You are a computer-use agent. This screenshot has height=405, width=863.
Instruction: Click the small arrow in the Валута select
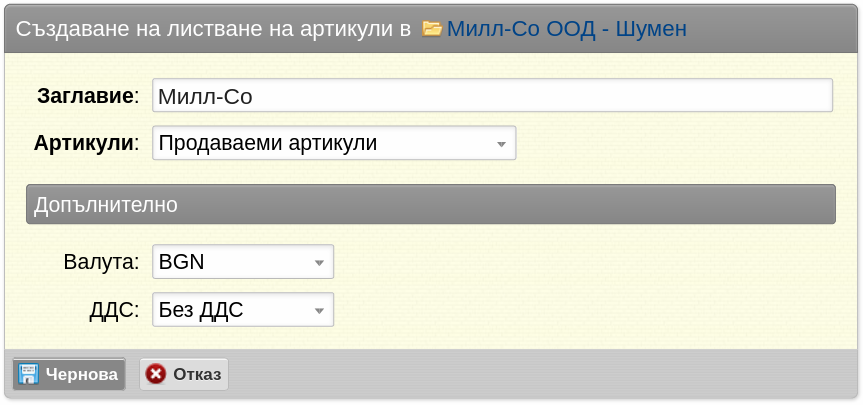tap(319, 263)
